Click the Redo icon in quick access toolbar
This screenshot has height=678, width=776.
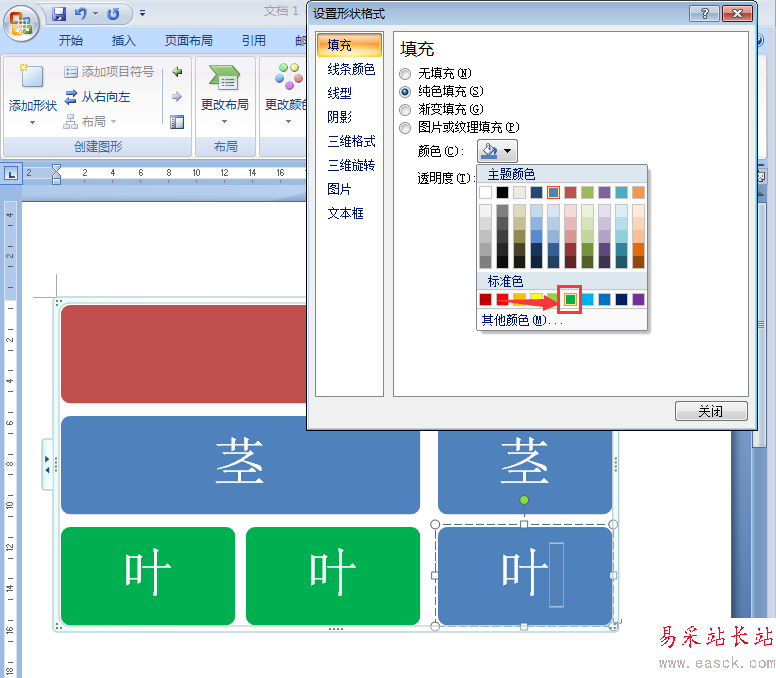tap(113, 14)
